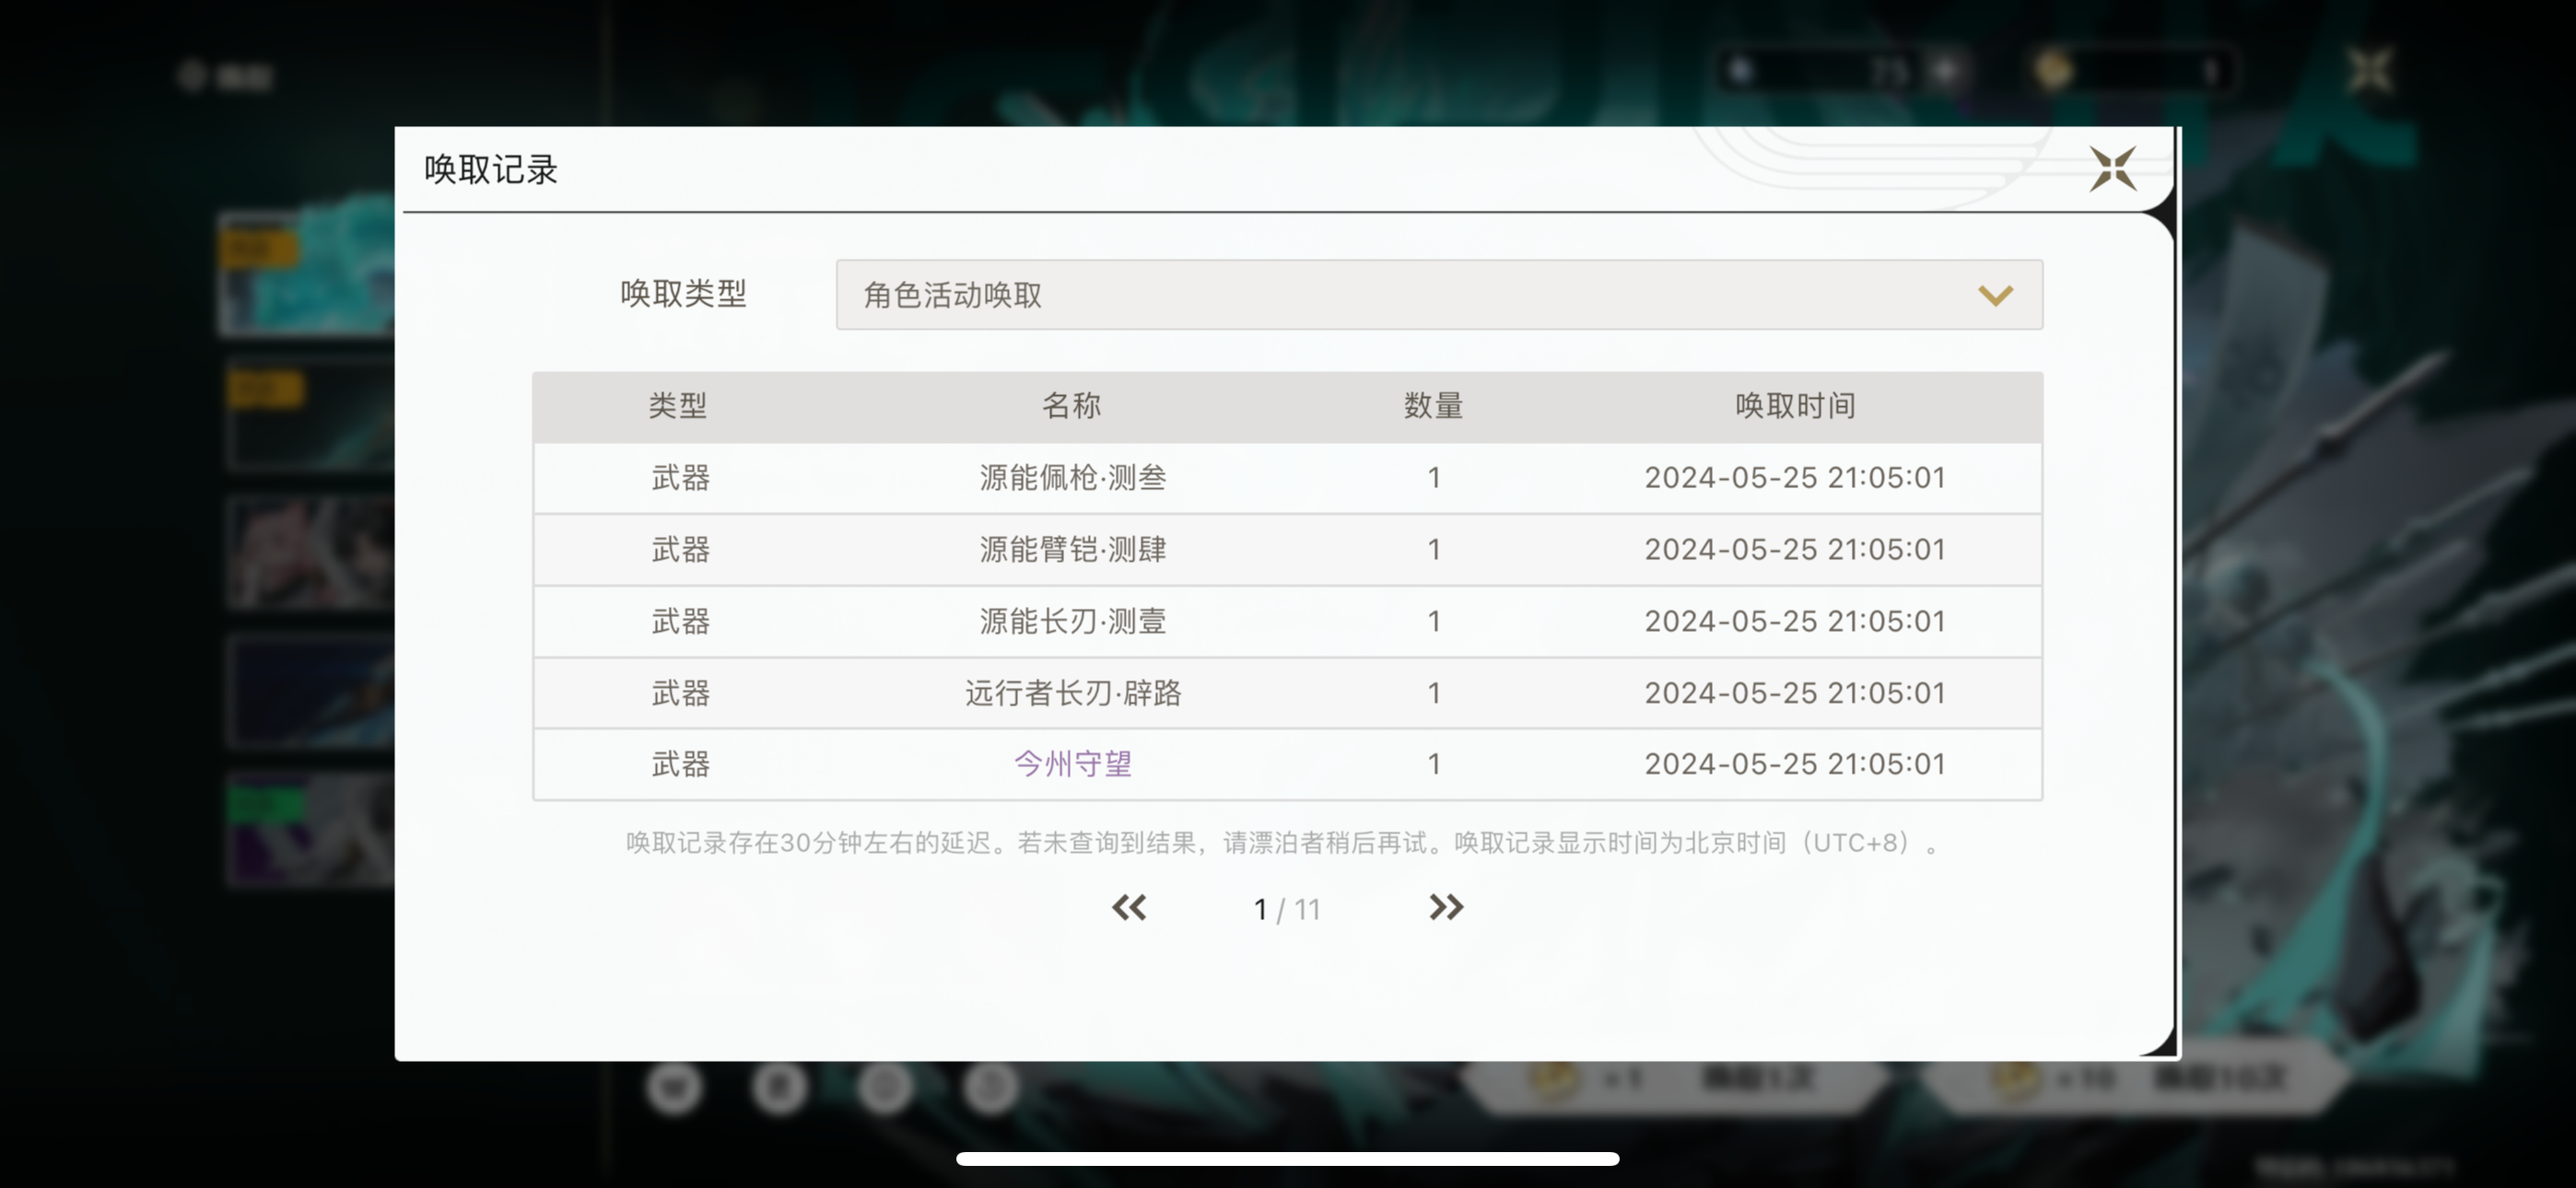Expand the gold chevron of 唤取类型 dropdown

click(1994, 295)
